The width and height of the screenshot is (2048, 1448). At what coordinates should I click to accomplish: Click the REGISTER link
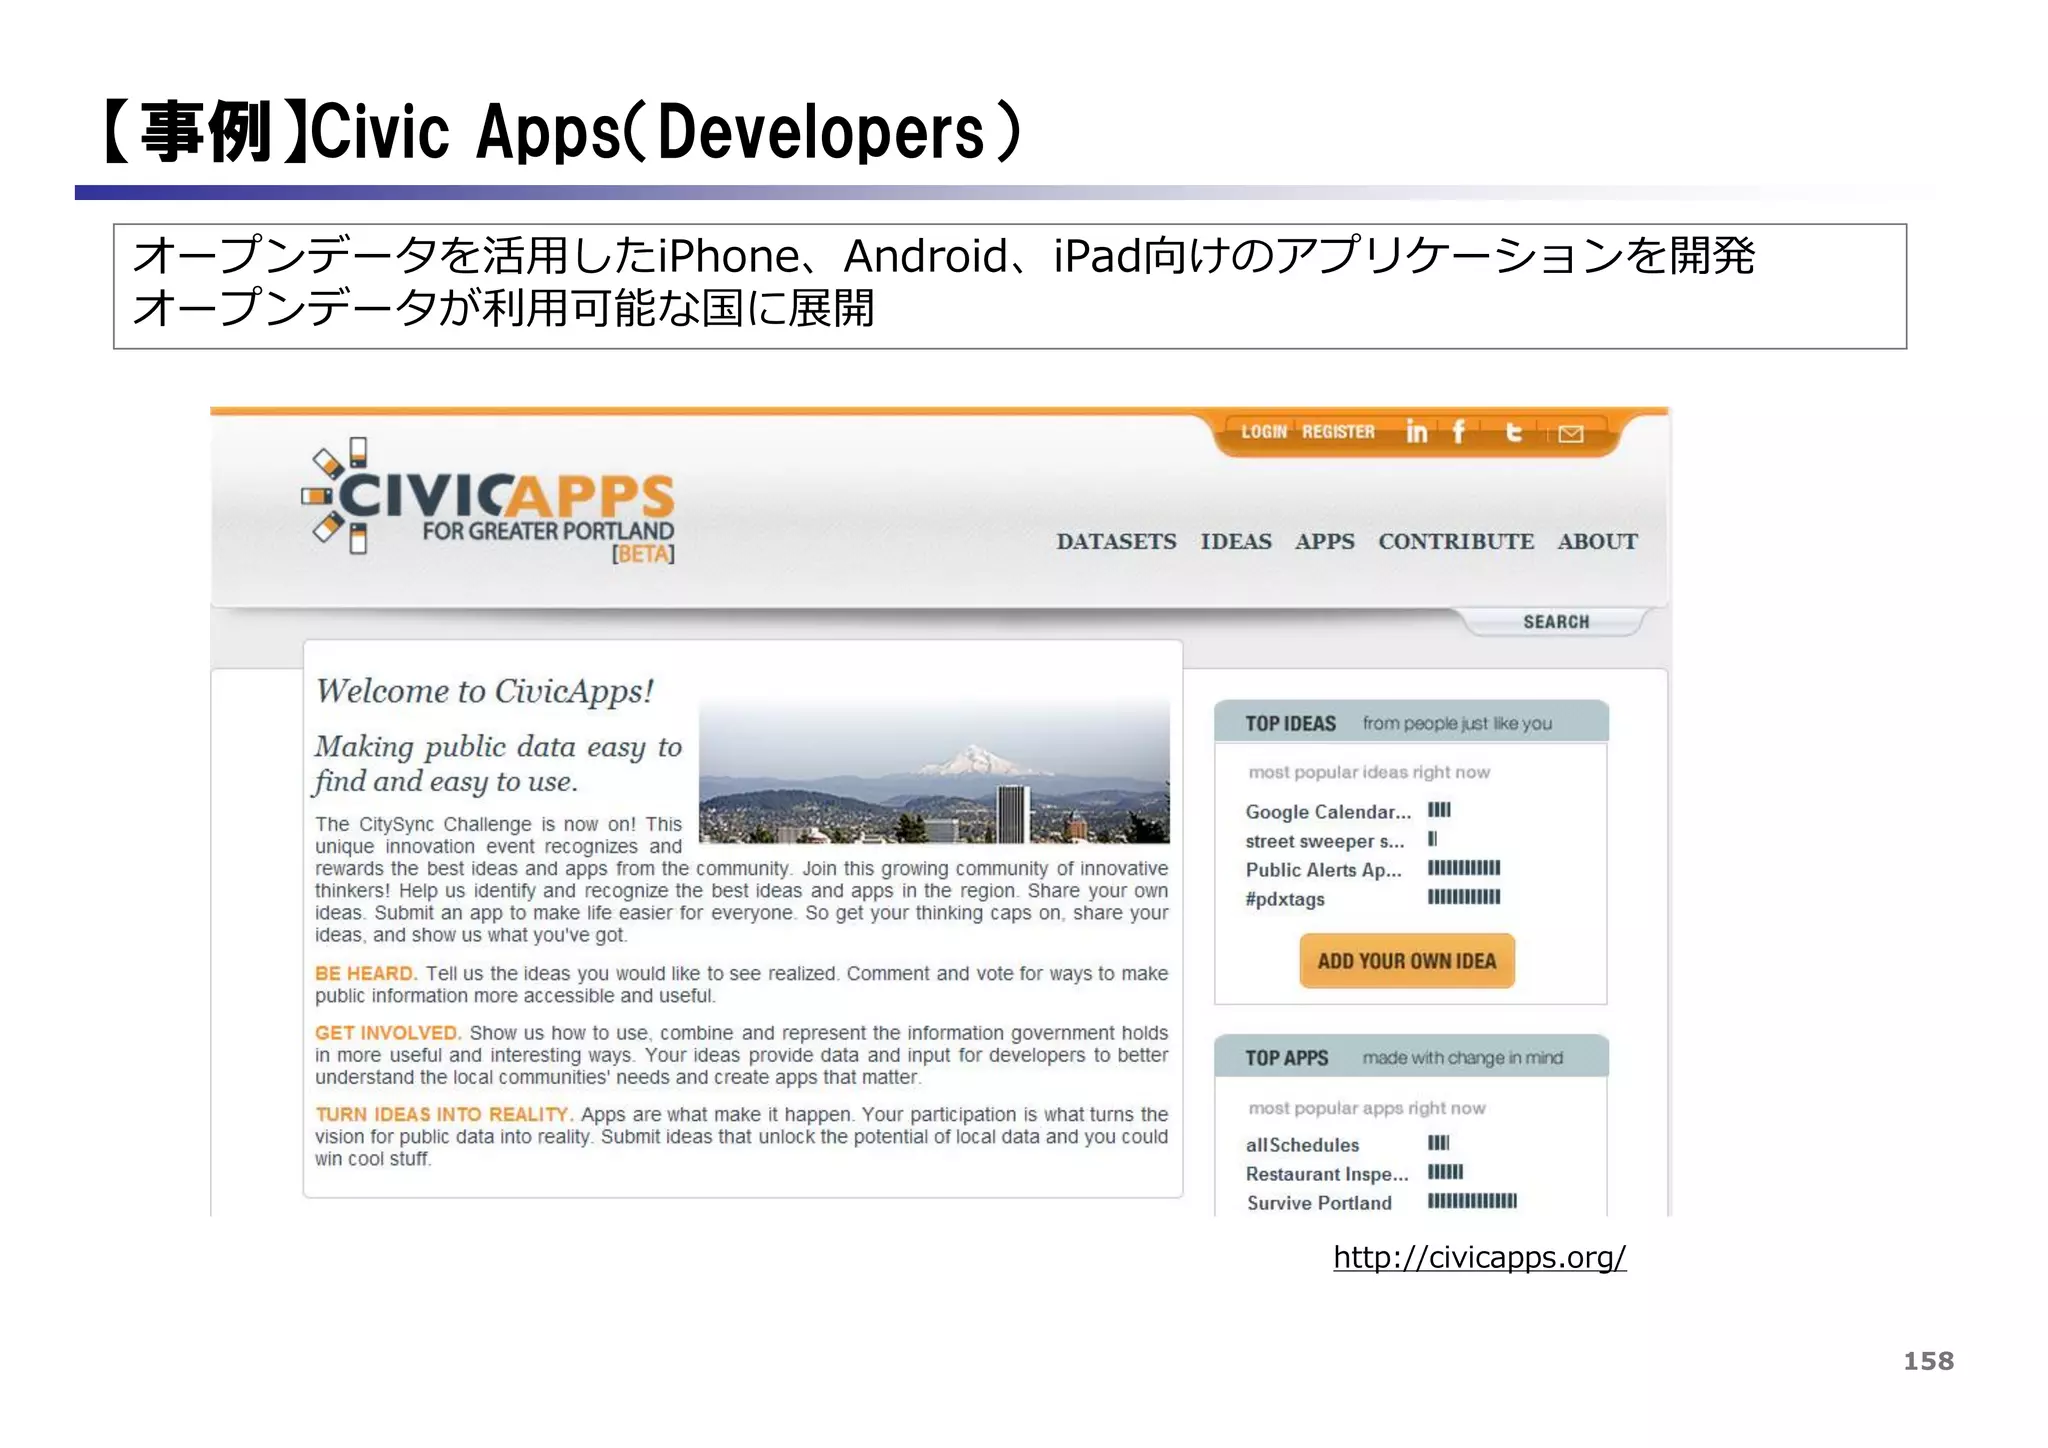[x=1338, y=432]
